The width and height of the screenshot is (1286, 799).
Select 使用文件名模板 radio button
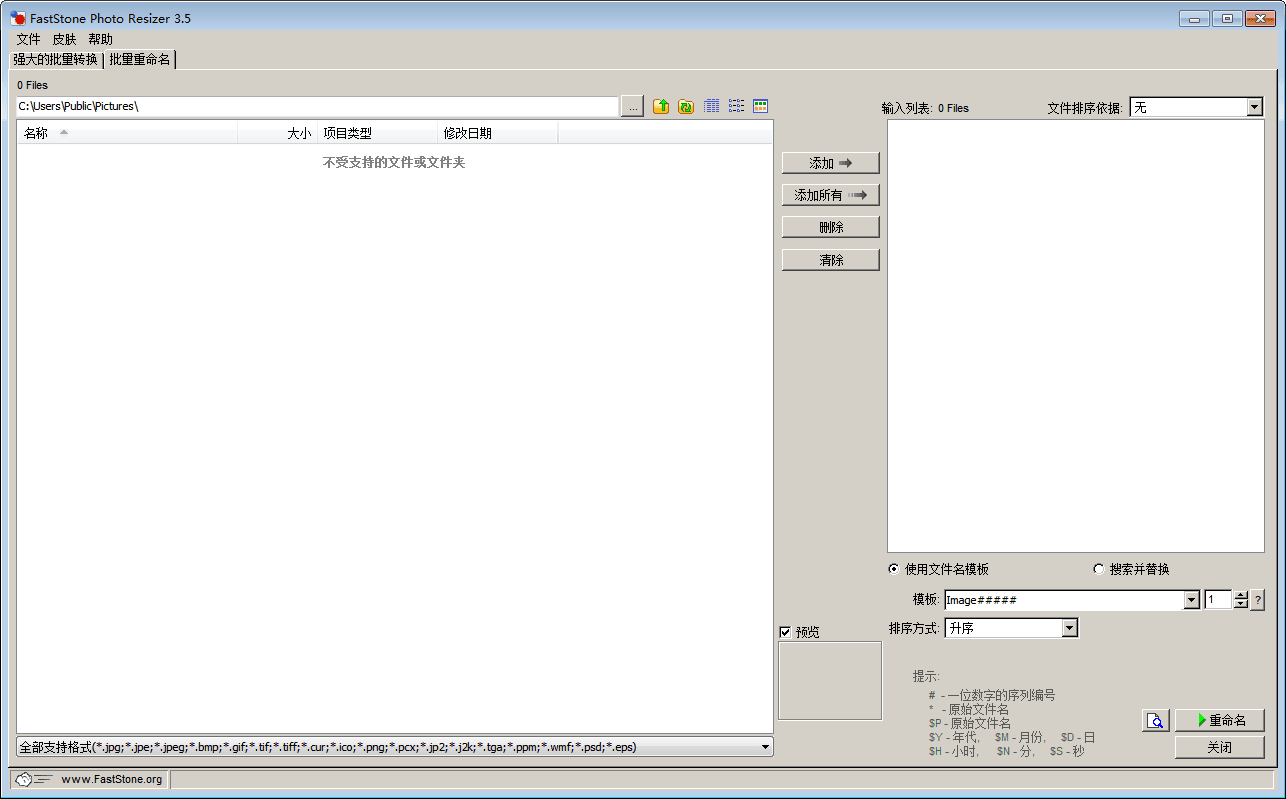click(894, 569)
